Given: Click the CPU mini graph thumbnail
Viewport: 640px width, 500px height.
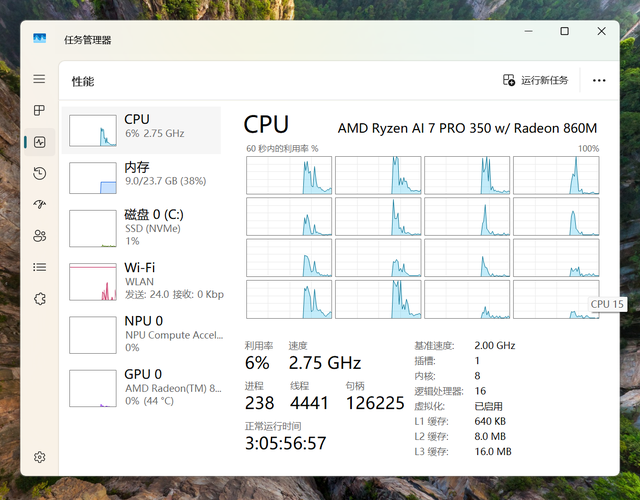Looking at the screenshot, I should coord(93,131).
